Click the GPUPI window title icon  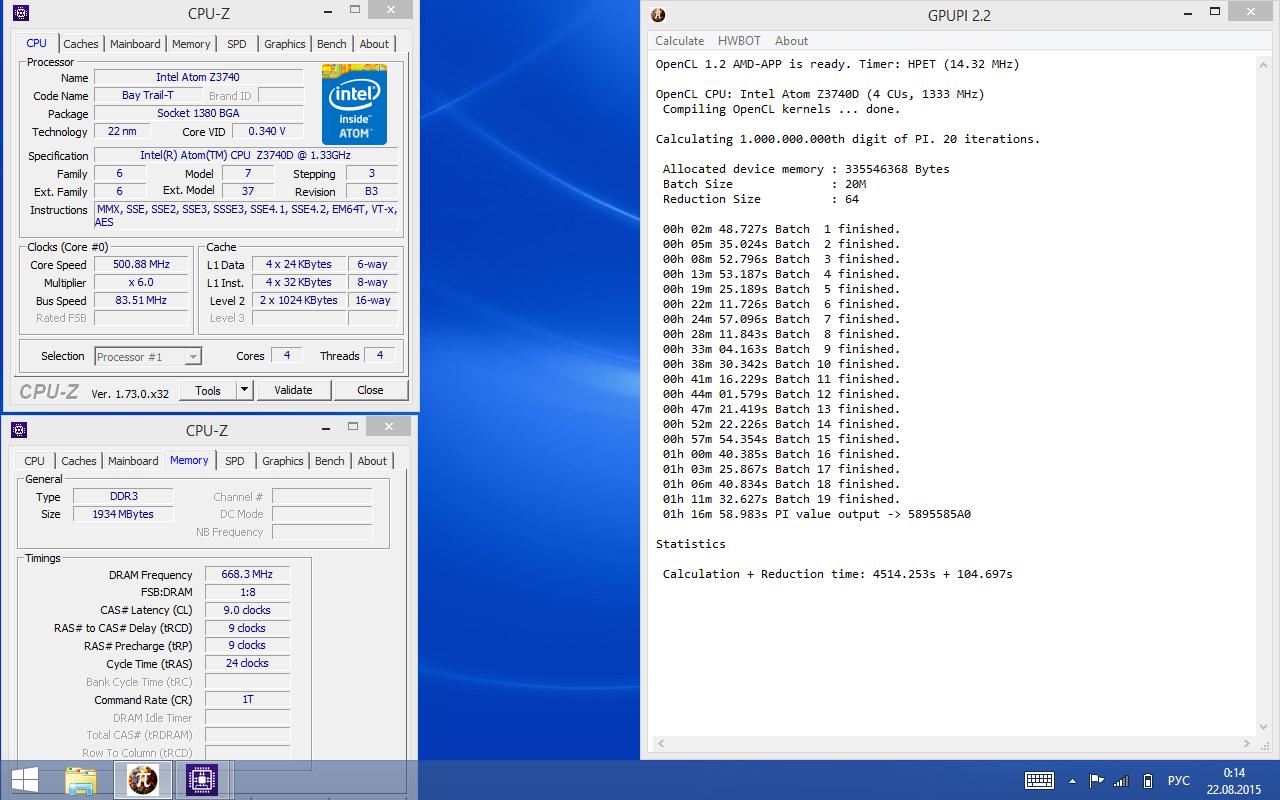(658, 14)
